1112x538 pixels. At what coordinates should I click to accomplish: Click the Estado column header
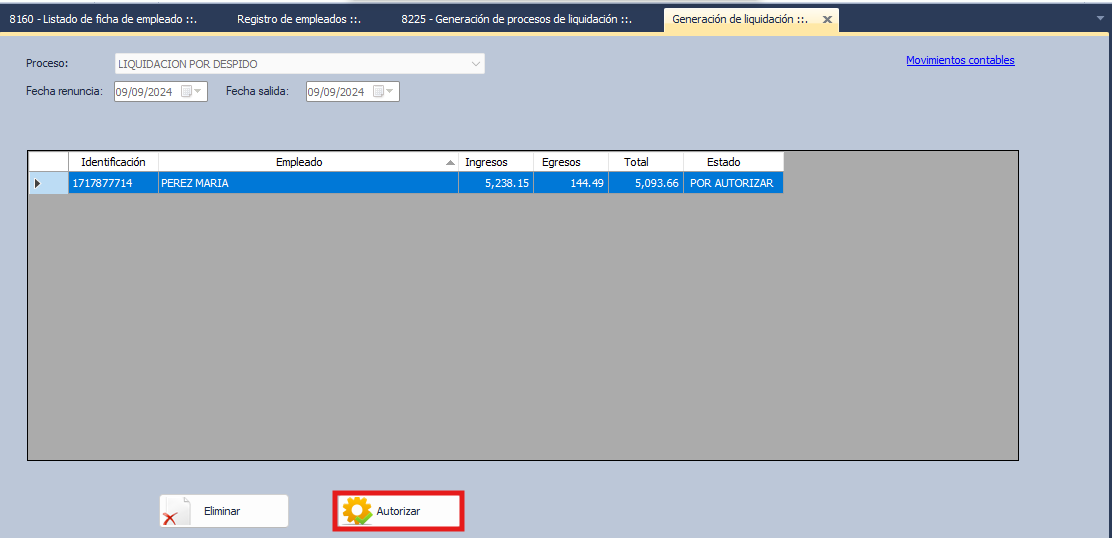tap(723, 162)
